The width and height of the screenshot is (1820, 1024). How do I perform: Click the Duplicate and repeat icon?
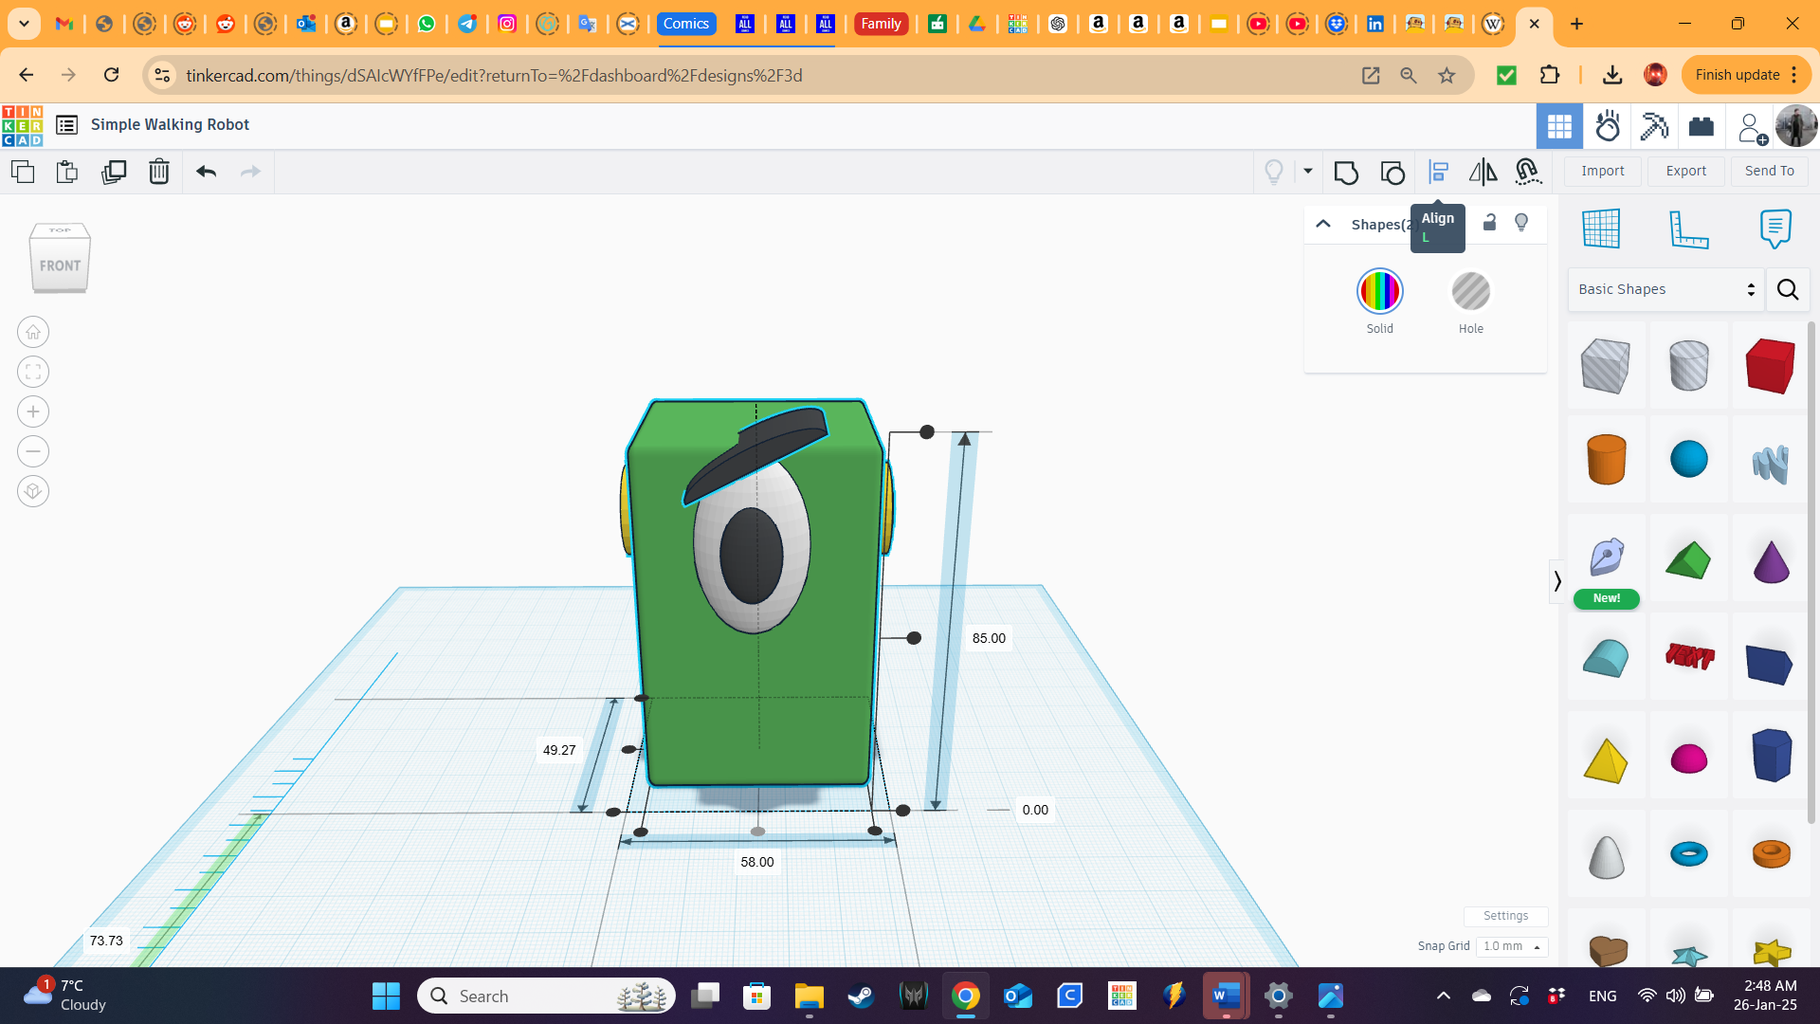tap(113, 171)
